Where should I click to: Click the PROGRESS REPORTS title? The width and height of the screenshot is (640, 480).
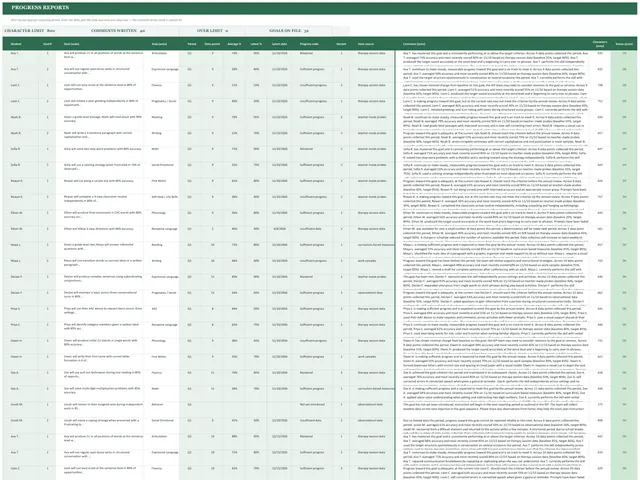(x=40, y=7)
